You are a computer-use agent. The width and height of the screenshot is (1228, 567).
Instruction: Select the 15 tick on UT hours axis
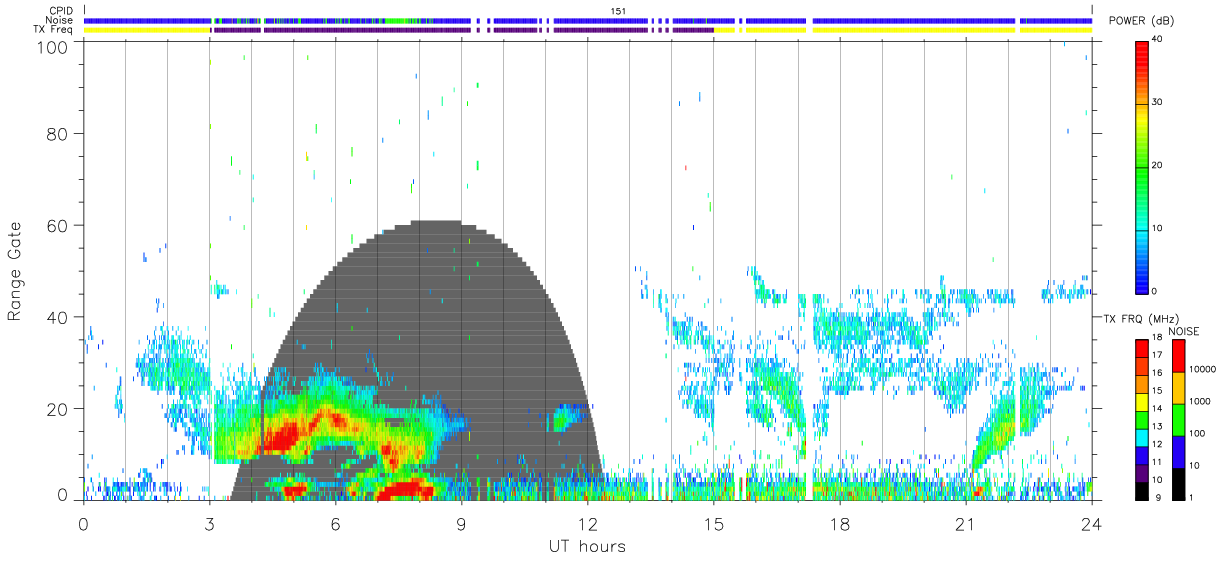click(x=713, y=523)
